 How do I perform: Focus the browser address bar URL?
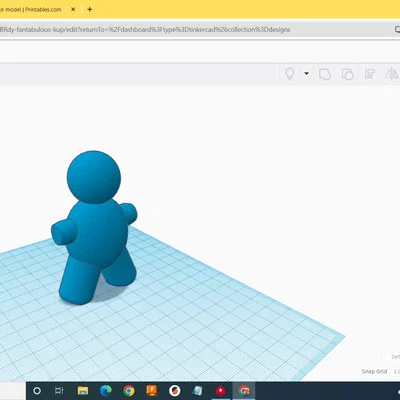145,30
